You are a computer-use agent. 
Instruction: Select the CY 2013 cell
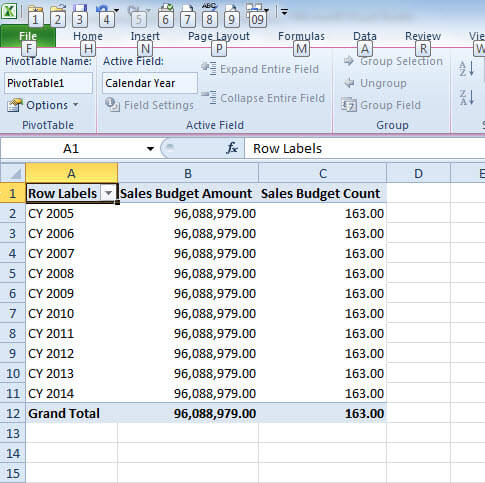click(71, 373)
